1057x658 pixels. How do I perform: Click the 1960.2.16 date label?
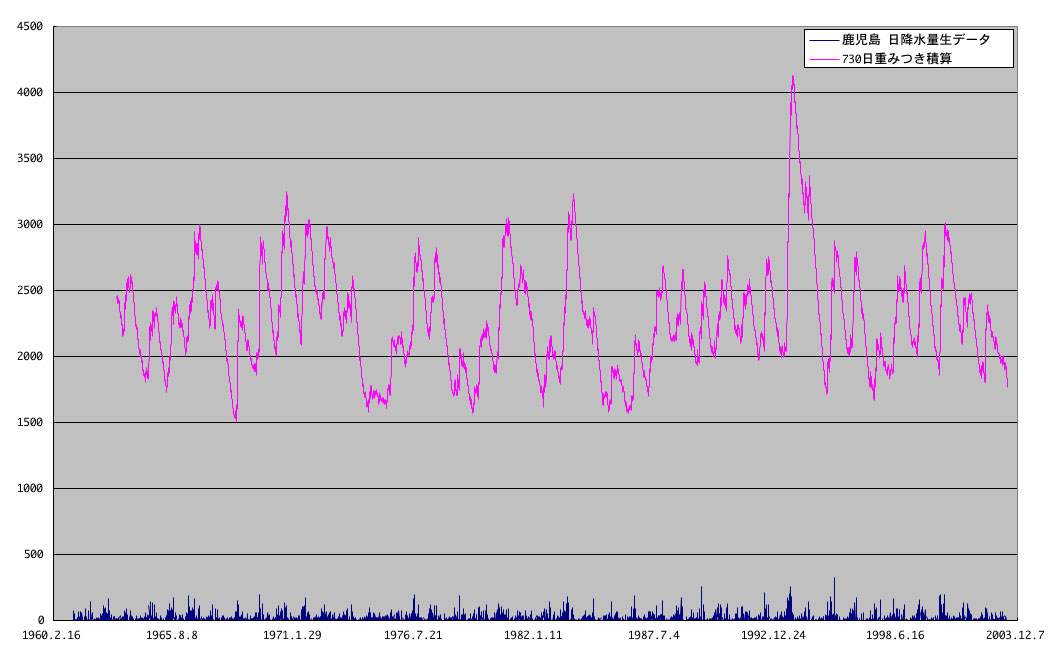49,635
